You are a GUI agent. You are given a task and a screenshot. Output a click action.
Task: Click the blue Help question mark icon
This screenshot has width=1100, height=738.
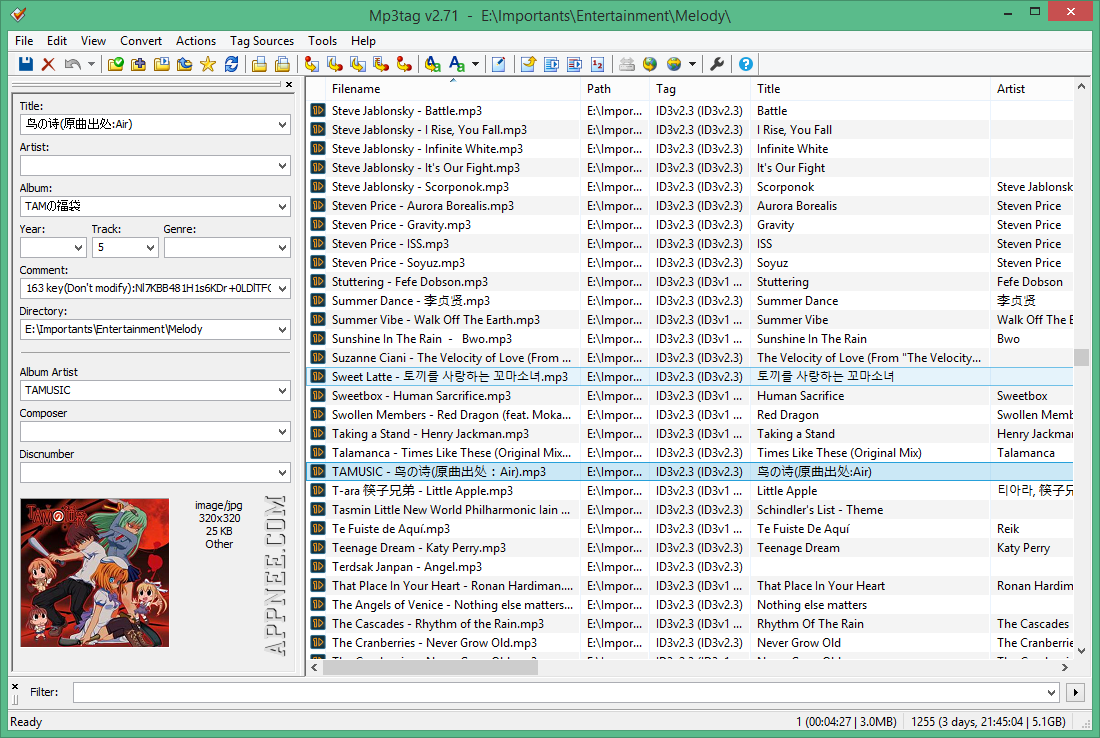pos(746,64)
